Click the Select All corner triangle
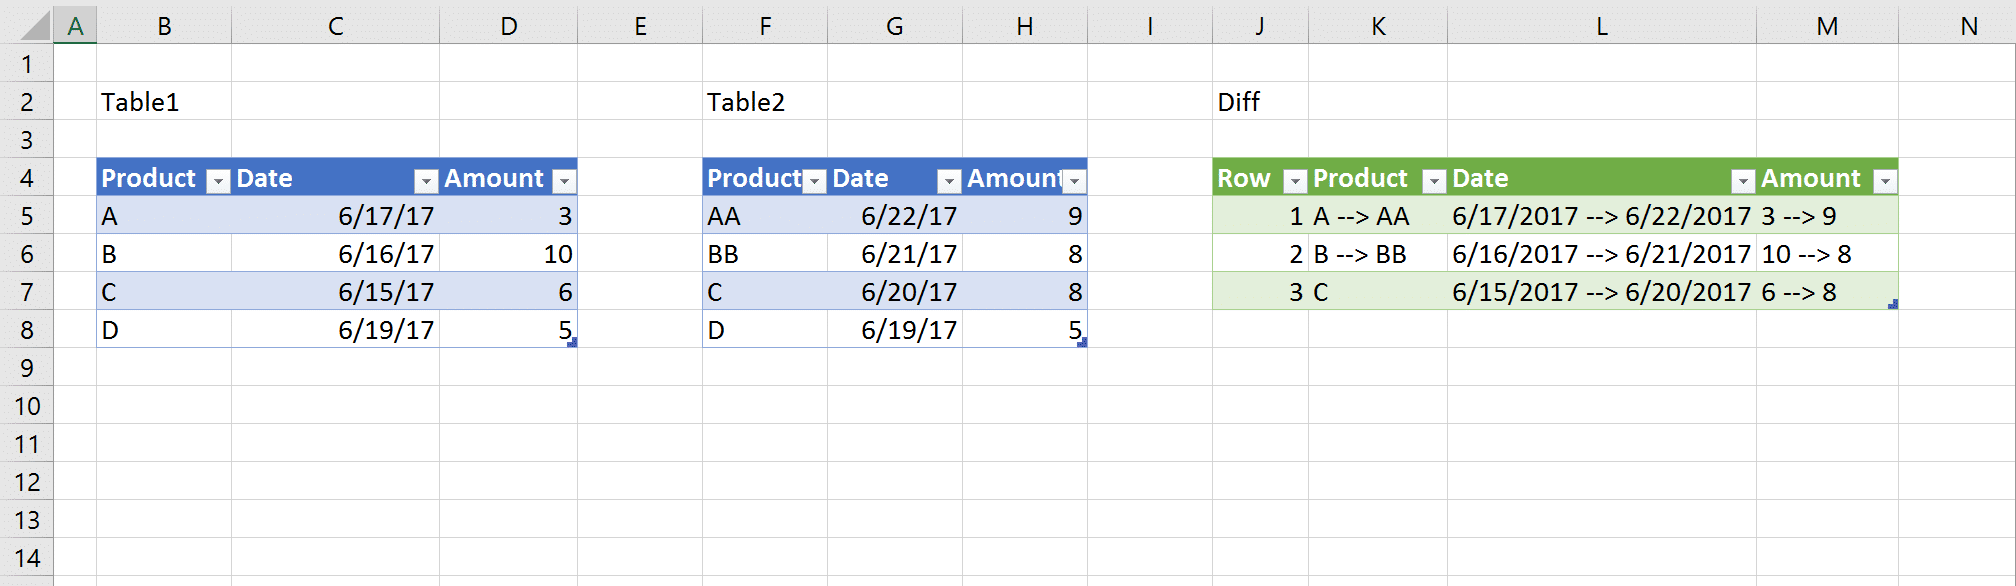This screenshot has height=586, width=2016. pos(35,25)
